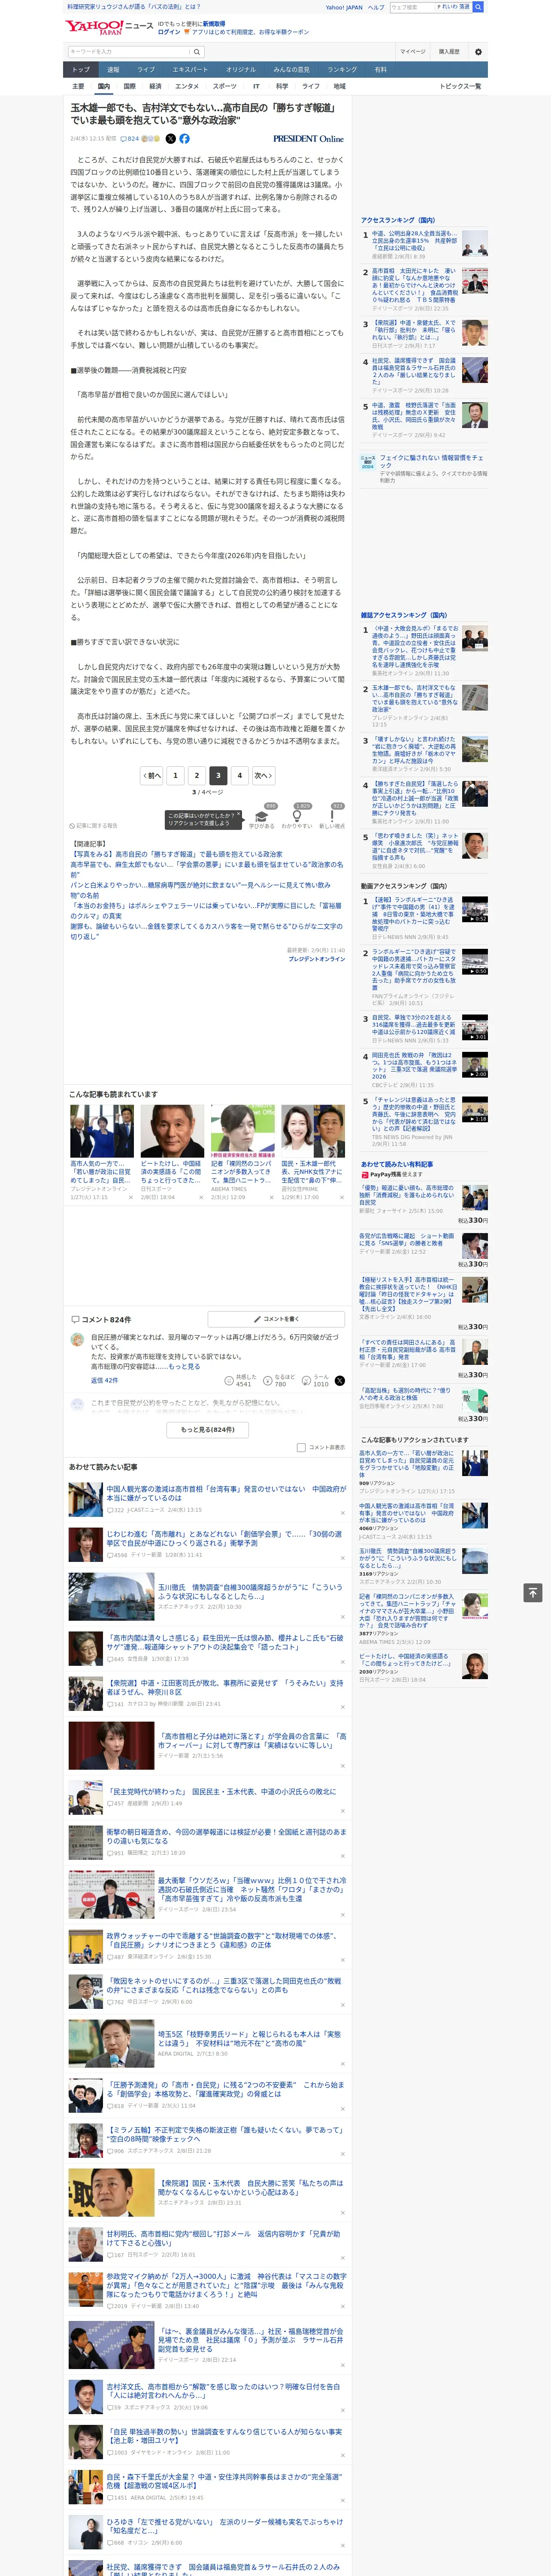Screen dimensions: 551x2576
Task: Open the 購入履歴 link
Action: [449, 52]
